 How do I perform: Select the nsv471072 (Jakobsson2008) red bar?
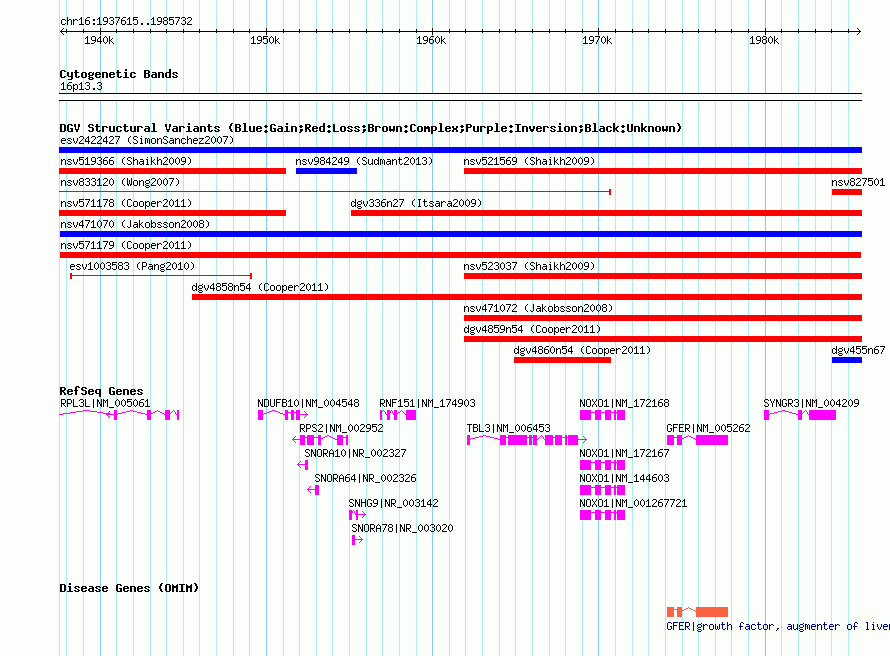pos(663,318)
